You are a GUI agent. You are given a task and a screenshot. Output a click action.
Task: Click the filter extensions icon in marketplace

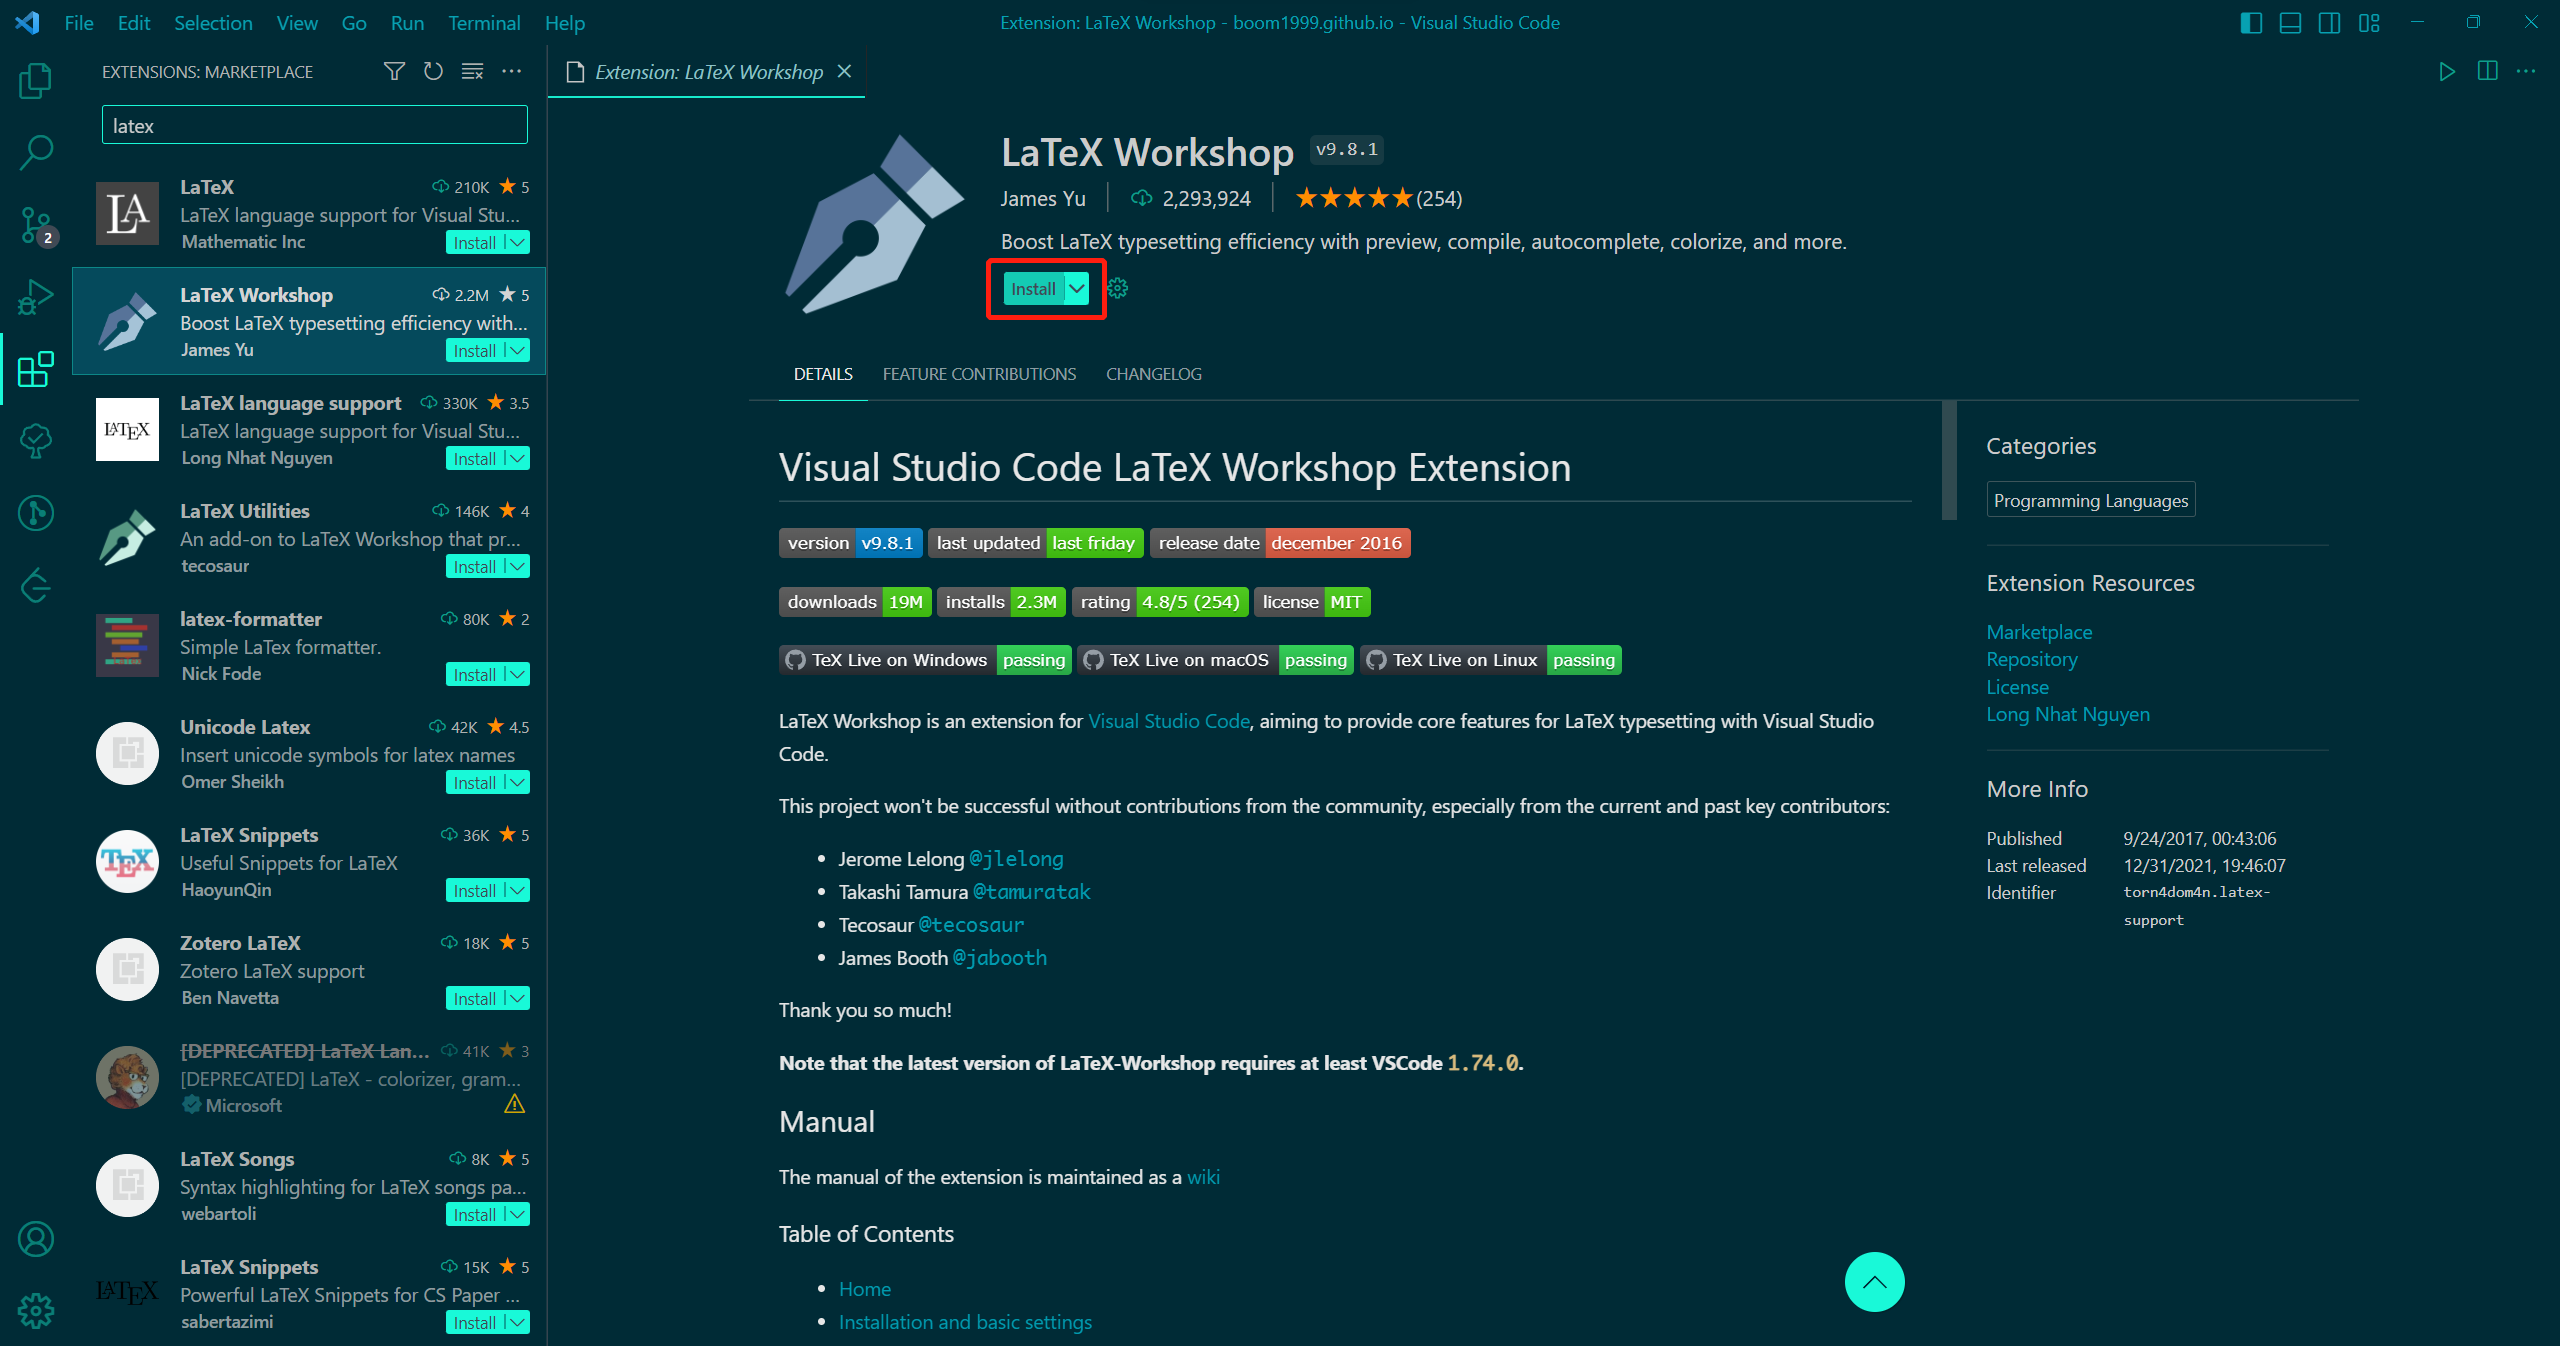(x=393, y=71)
